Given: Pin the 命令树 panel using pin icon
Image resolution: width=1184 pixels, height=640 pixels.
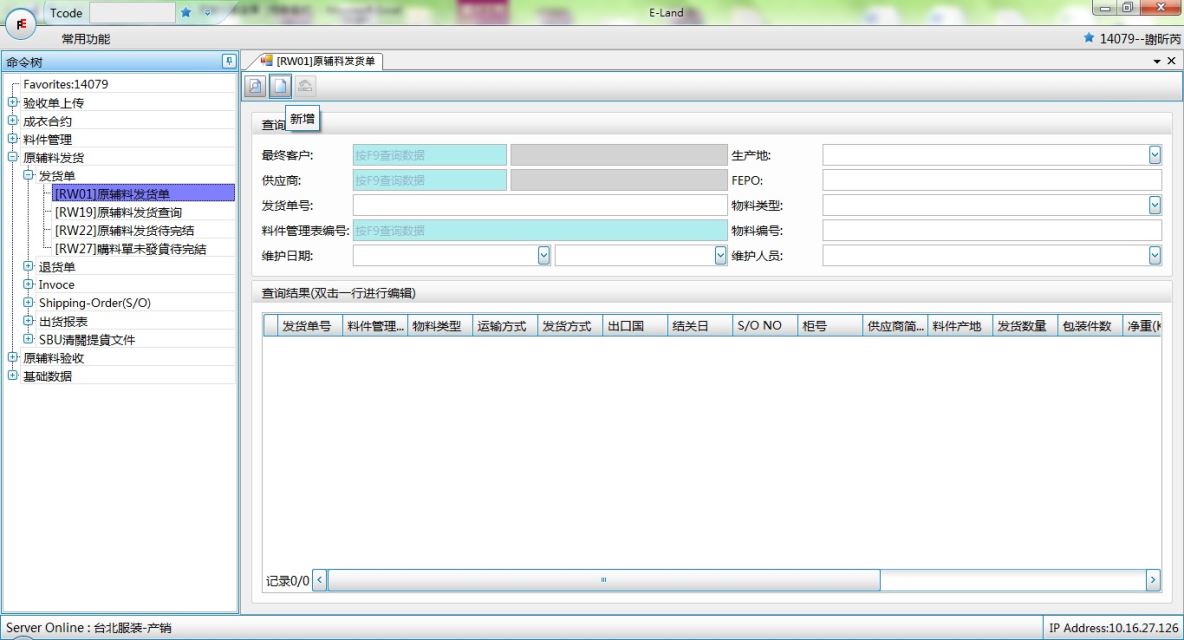Looking at the screenshot, I should tap(229, 62).
